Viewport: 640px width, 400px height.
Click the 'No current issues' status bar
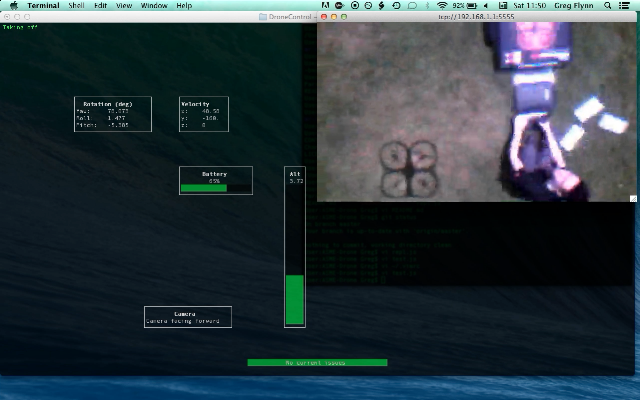317,362
